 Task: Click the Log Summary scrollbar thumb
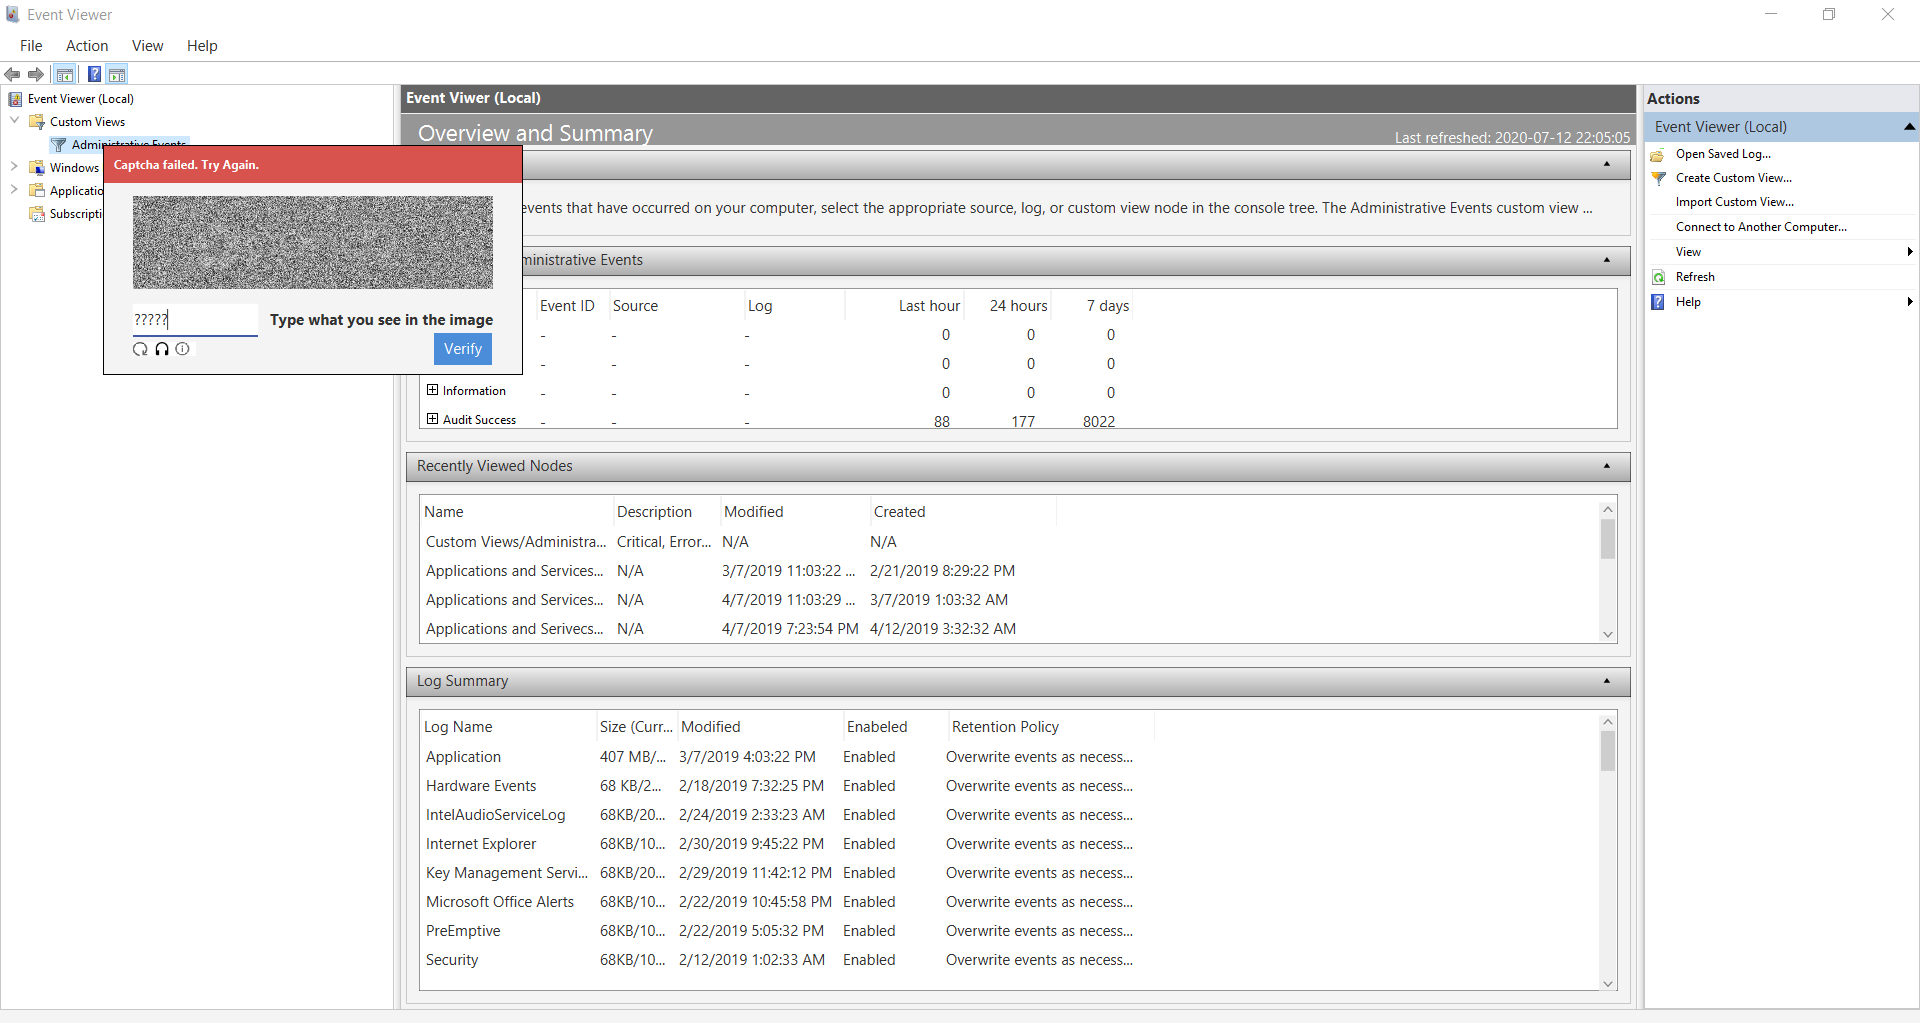click(1608, 751)
